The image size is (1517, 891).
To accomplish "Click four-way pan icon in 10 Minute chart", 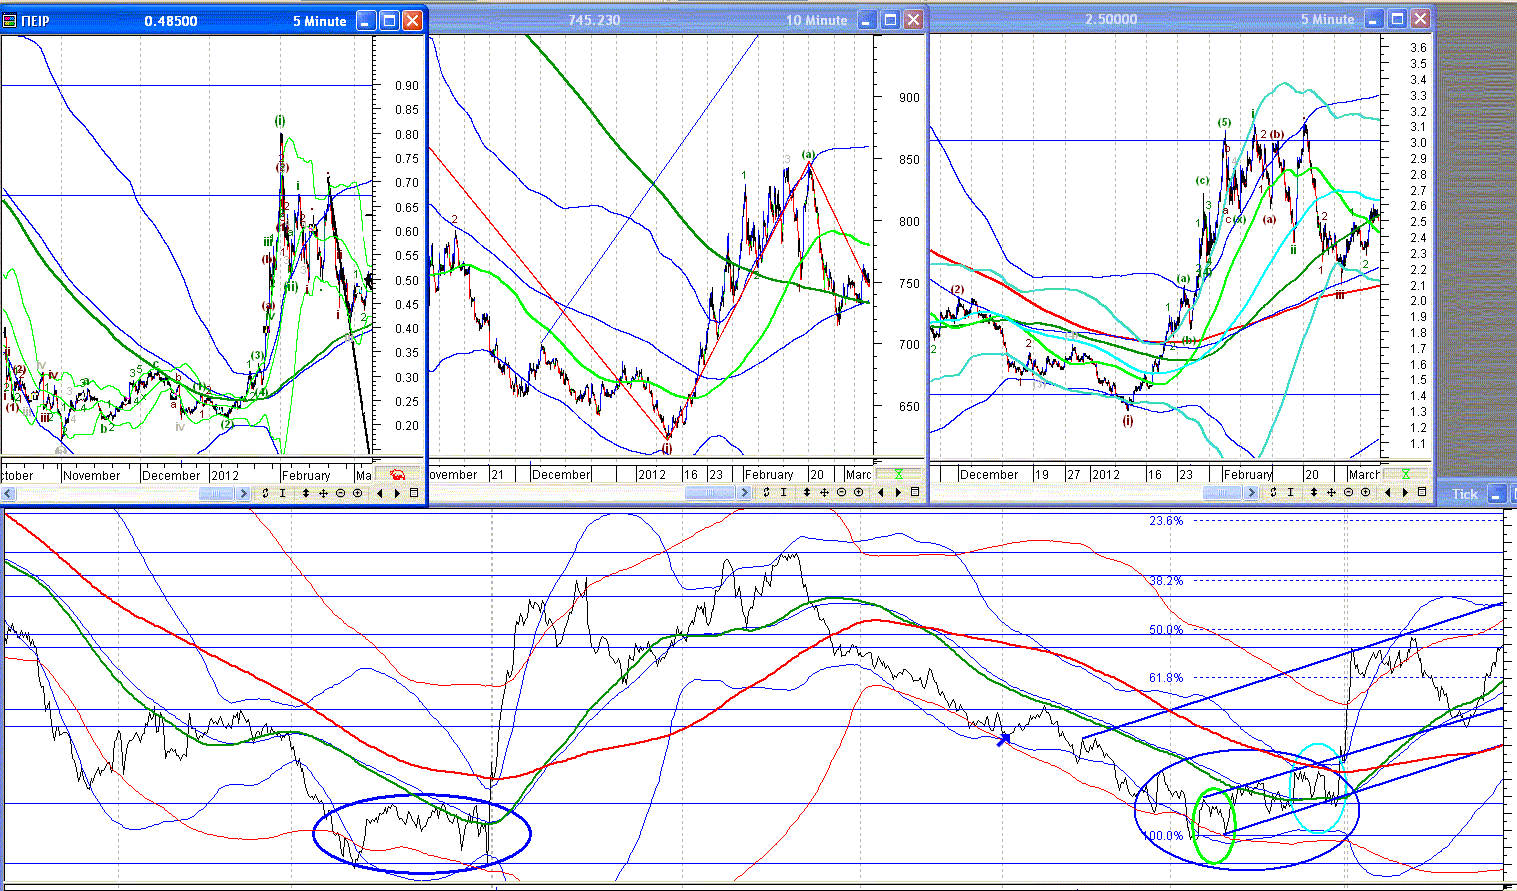I will point(824,492).
